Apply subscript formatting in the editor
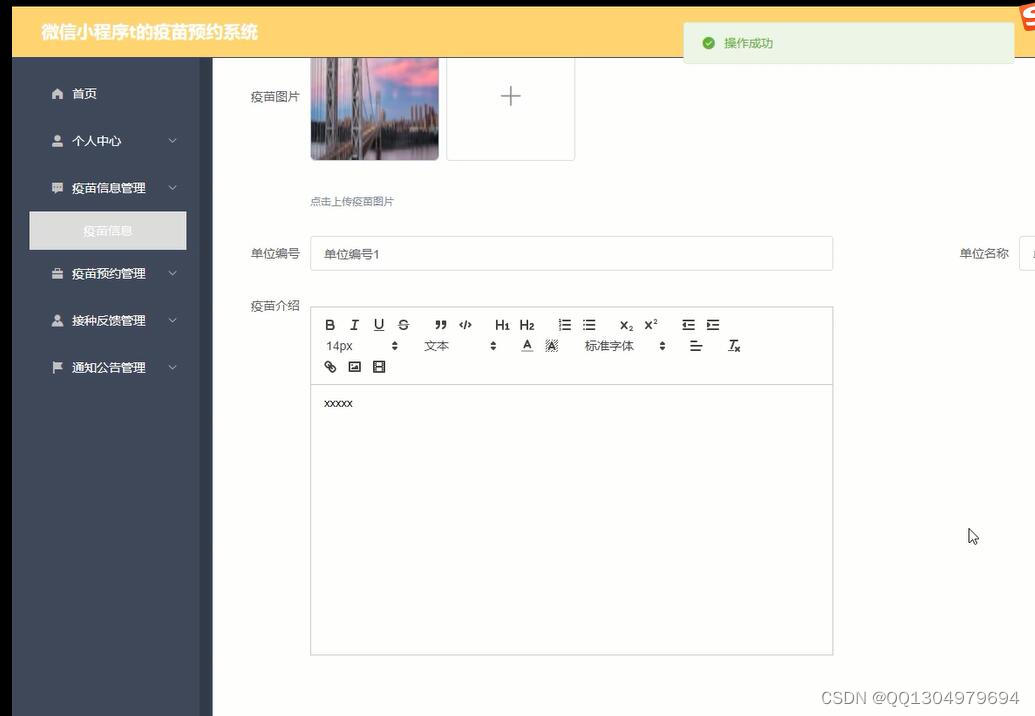 [625, 325]
